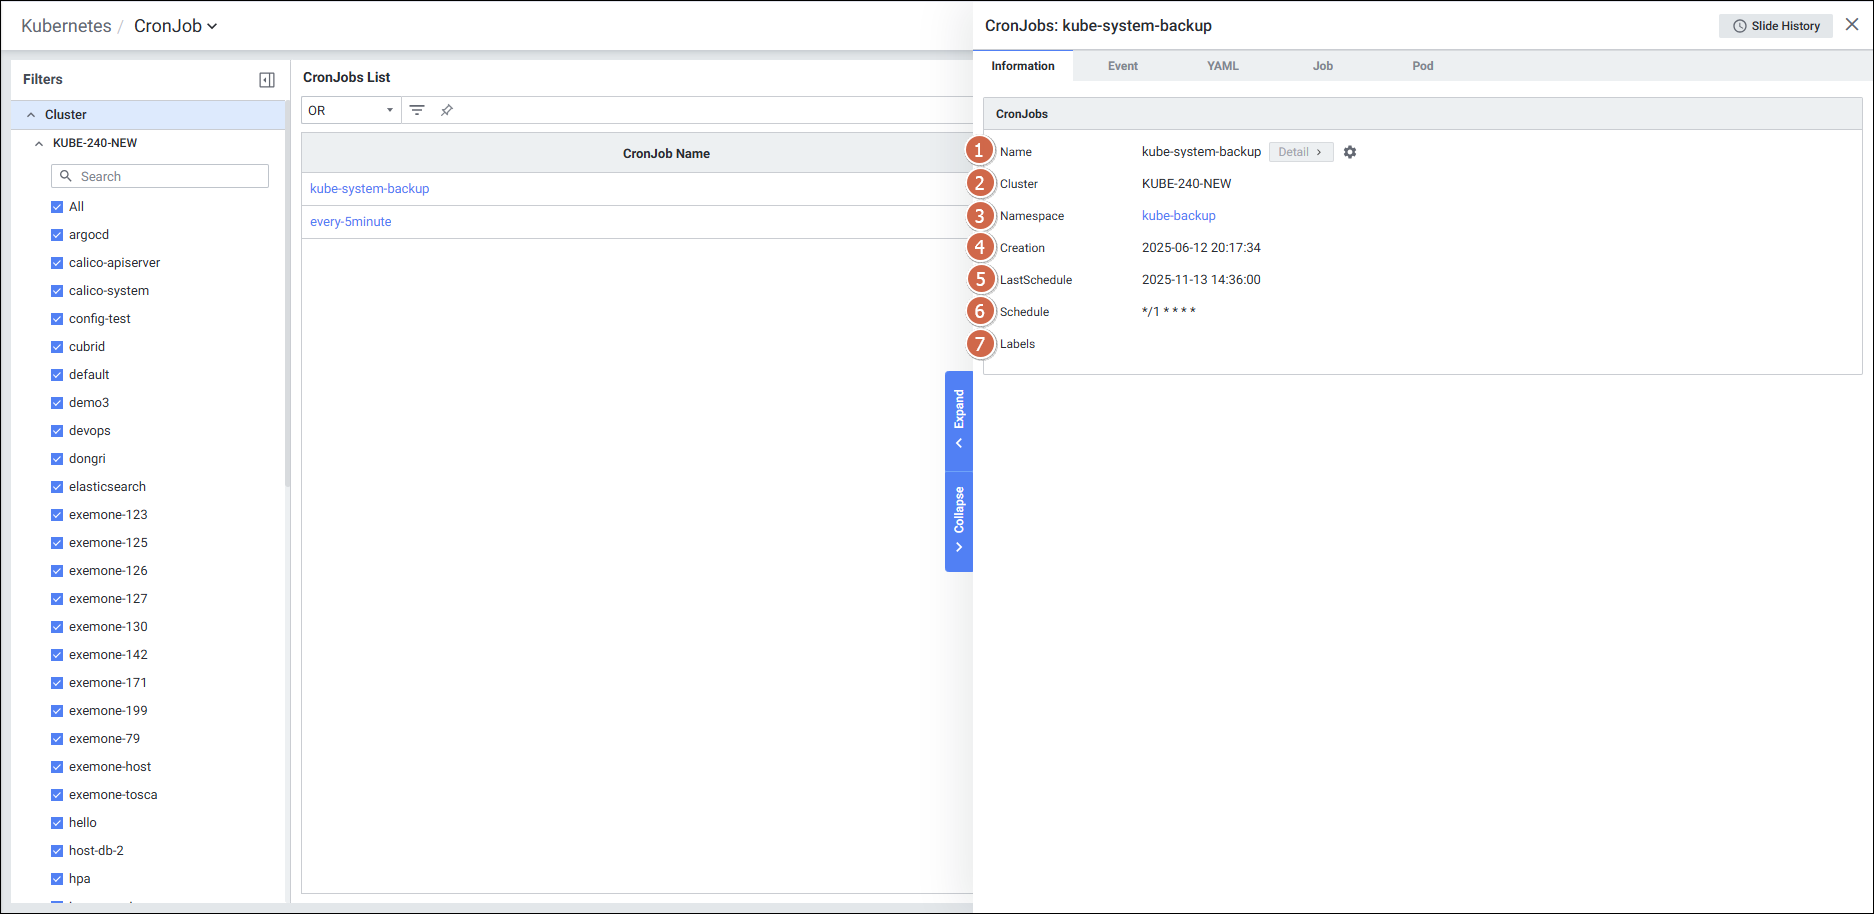1874x914 pixels.
Task: Switch to the Event tab
Action: pyautogui.click(x=1122, y=66)
